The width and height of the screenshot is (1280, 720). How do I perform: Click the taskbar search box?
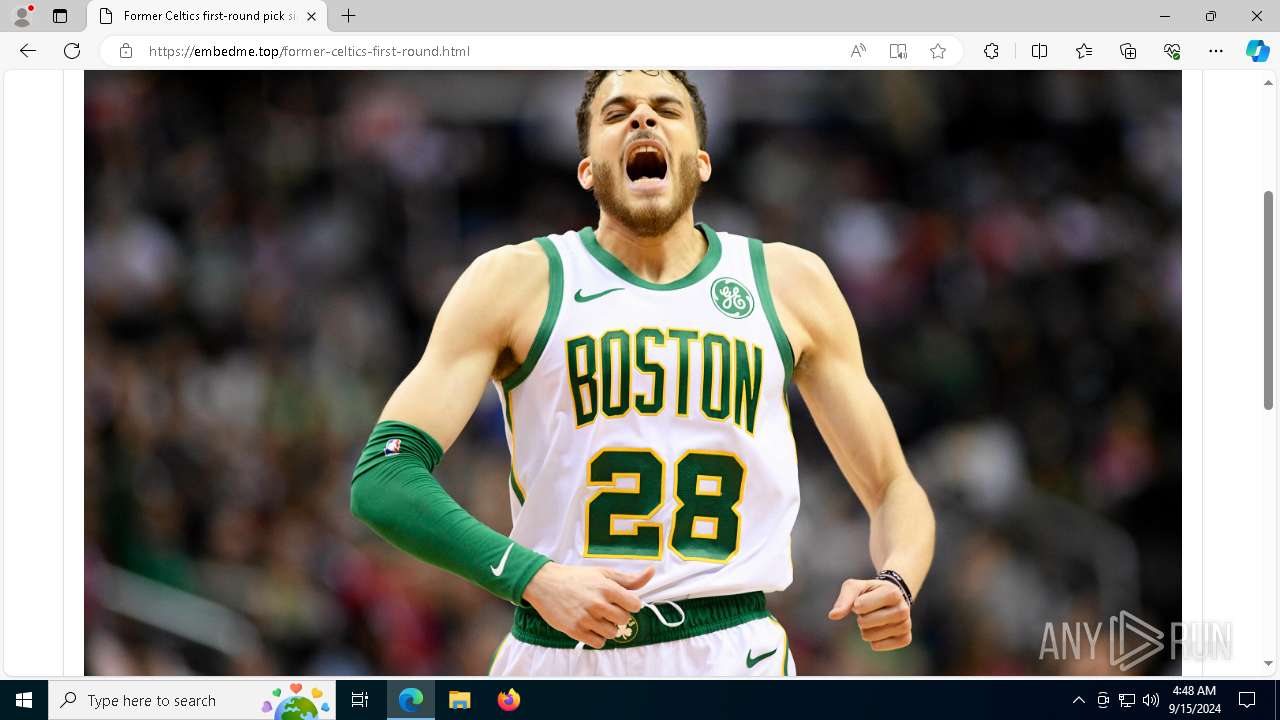(x=192, y=700)
